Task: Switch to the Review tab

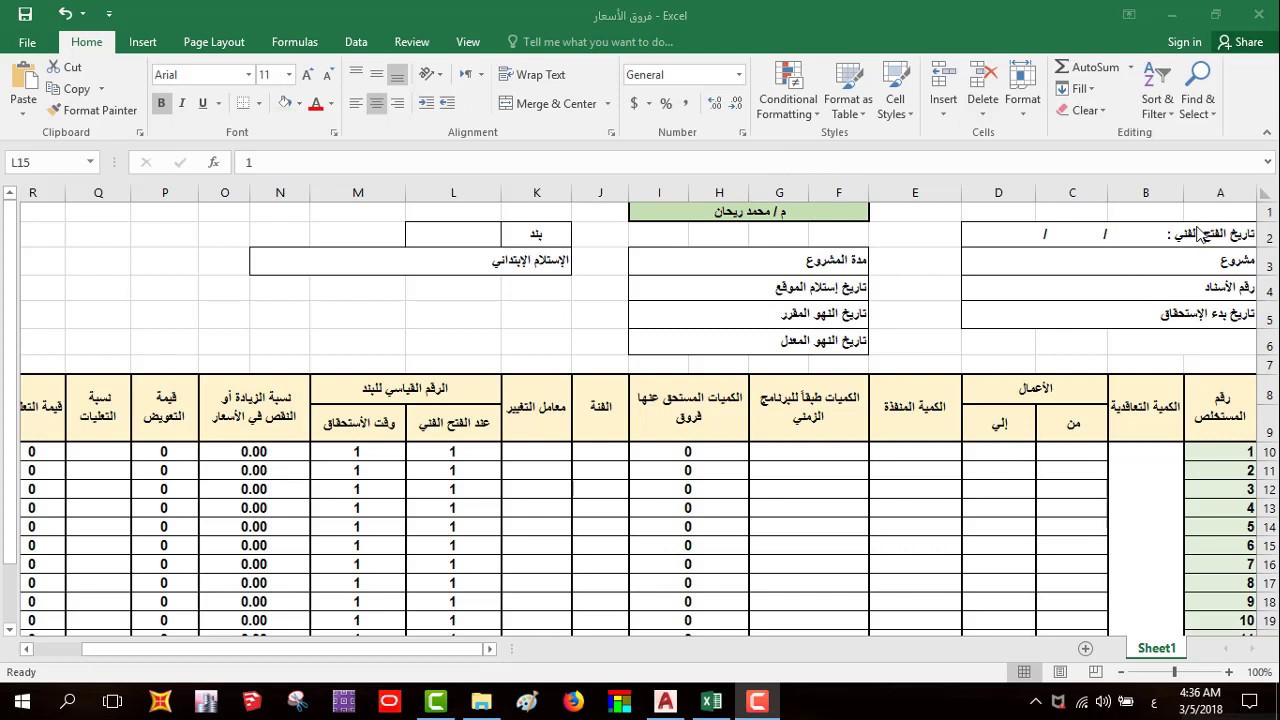Action: pyautogui.click(x=411, y=42)
